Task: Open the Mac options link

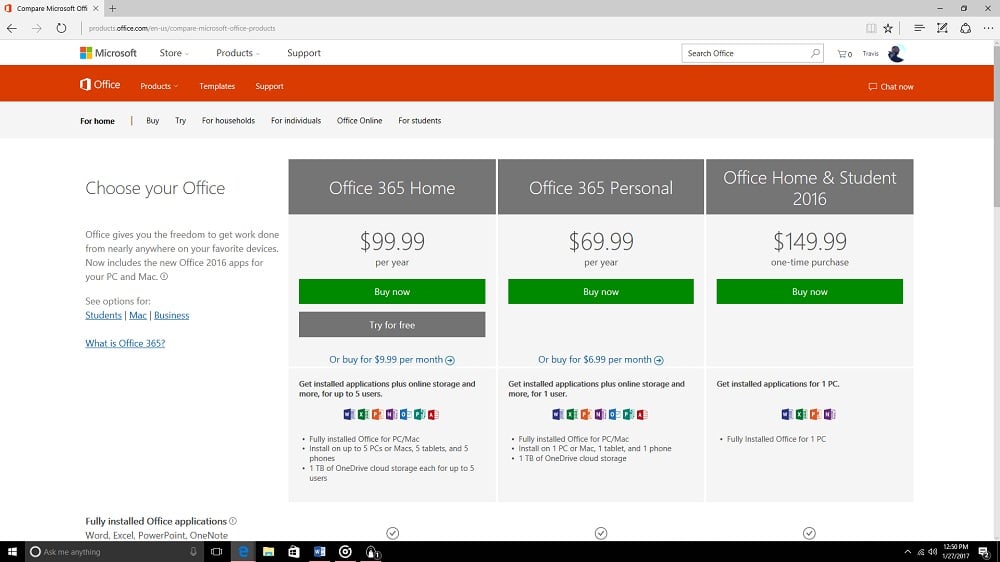Action: tap(138, 315)
